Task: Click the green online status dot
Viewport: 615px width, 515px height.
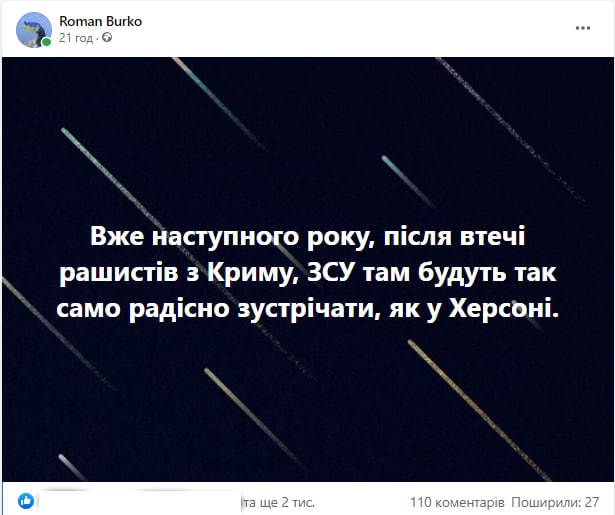Action: coord(46,42)
